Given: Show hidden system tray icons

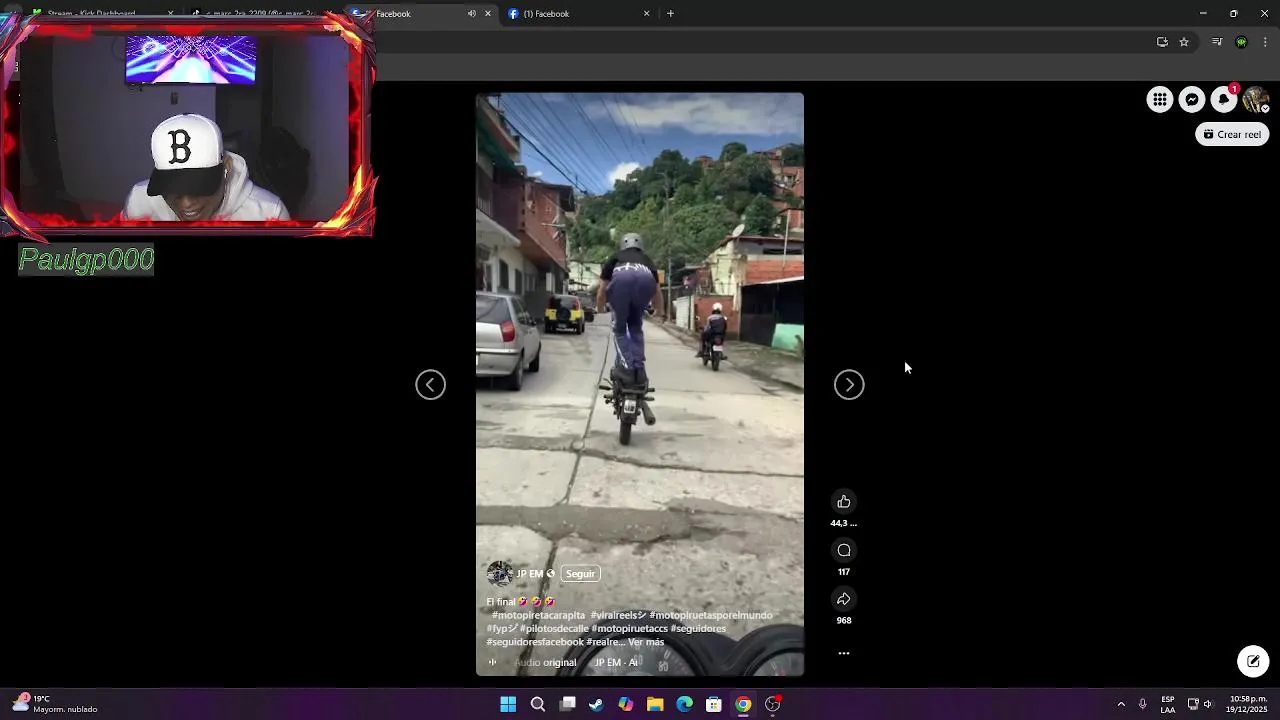Looking at the screenshot, I should pos(1121,704).
